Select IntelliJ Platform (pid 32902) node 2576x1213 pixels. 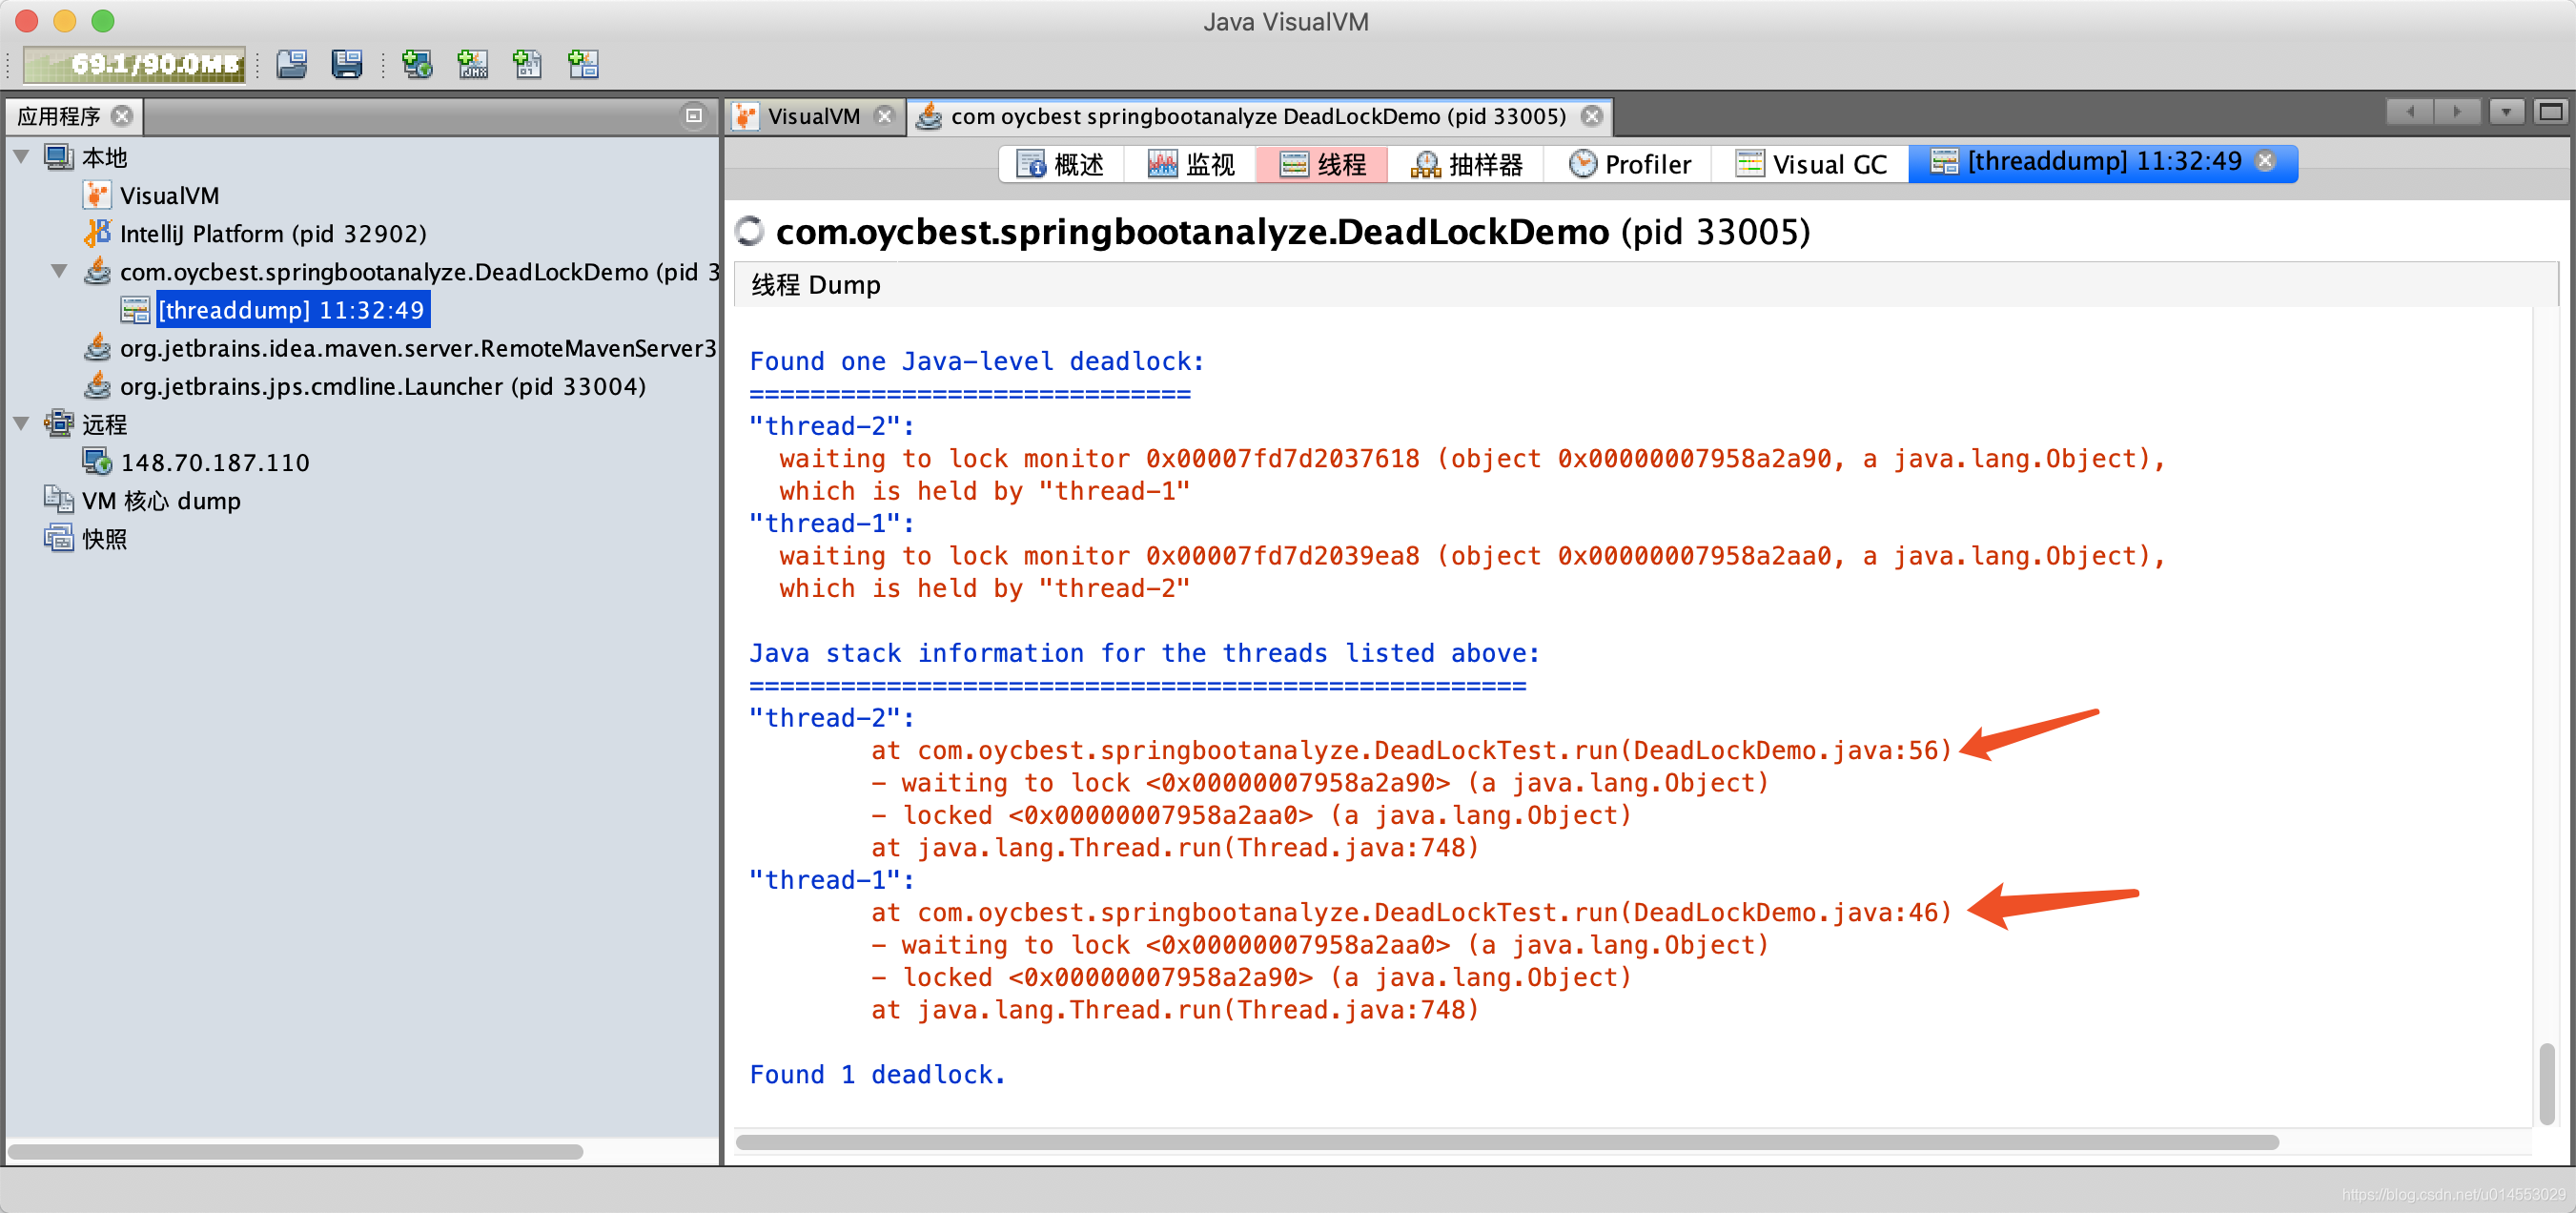[x=273, y=233]
